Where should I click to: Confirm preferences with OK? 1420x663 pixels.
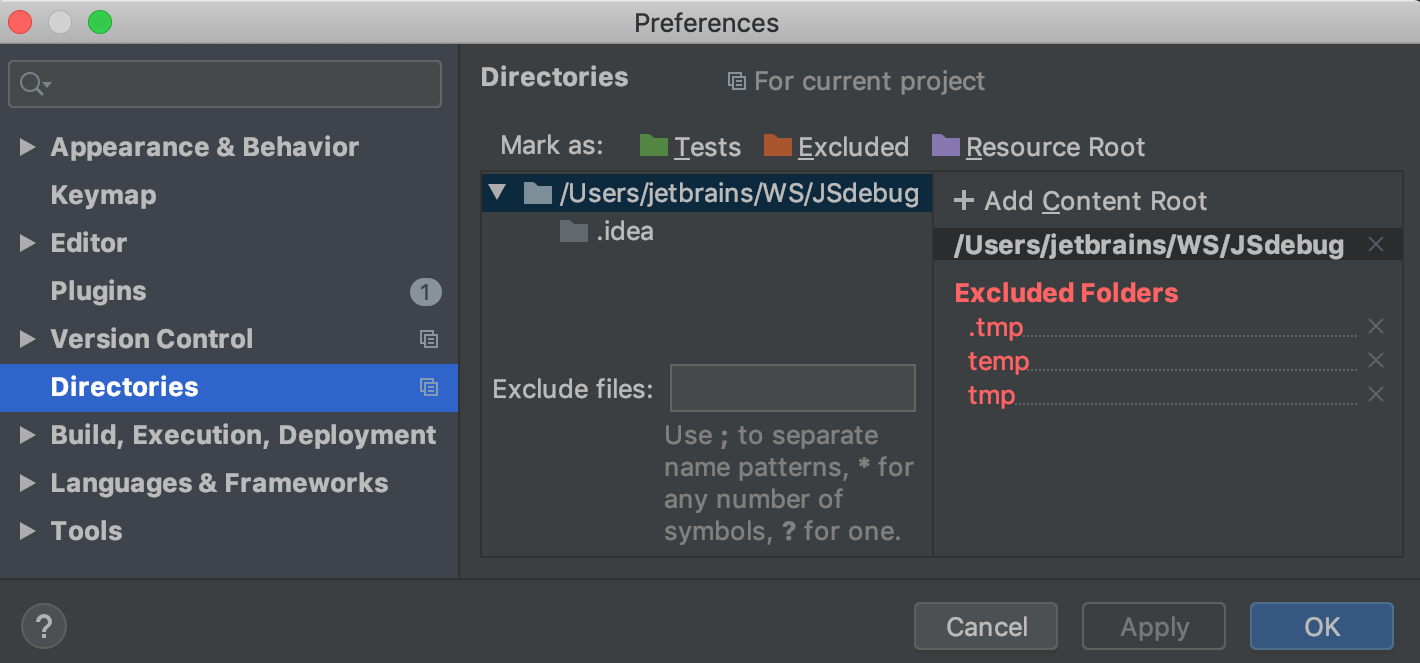1321,627
